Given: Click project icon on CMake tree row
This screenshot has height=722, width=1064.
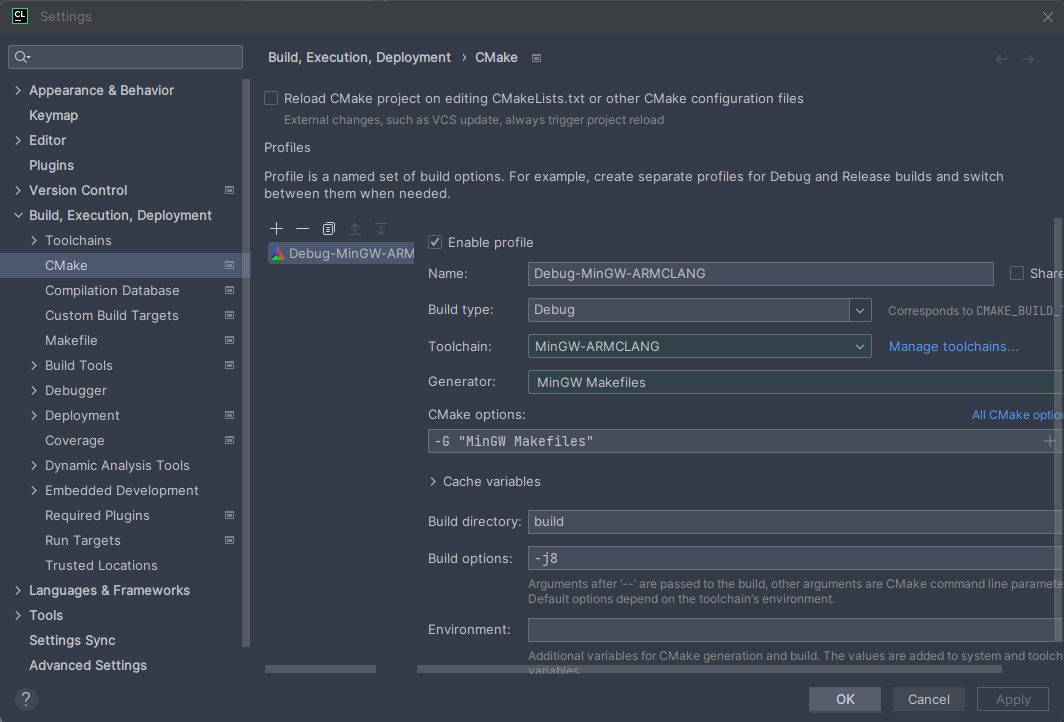Looking at the screenshot, I should tap(229, 265).
